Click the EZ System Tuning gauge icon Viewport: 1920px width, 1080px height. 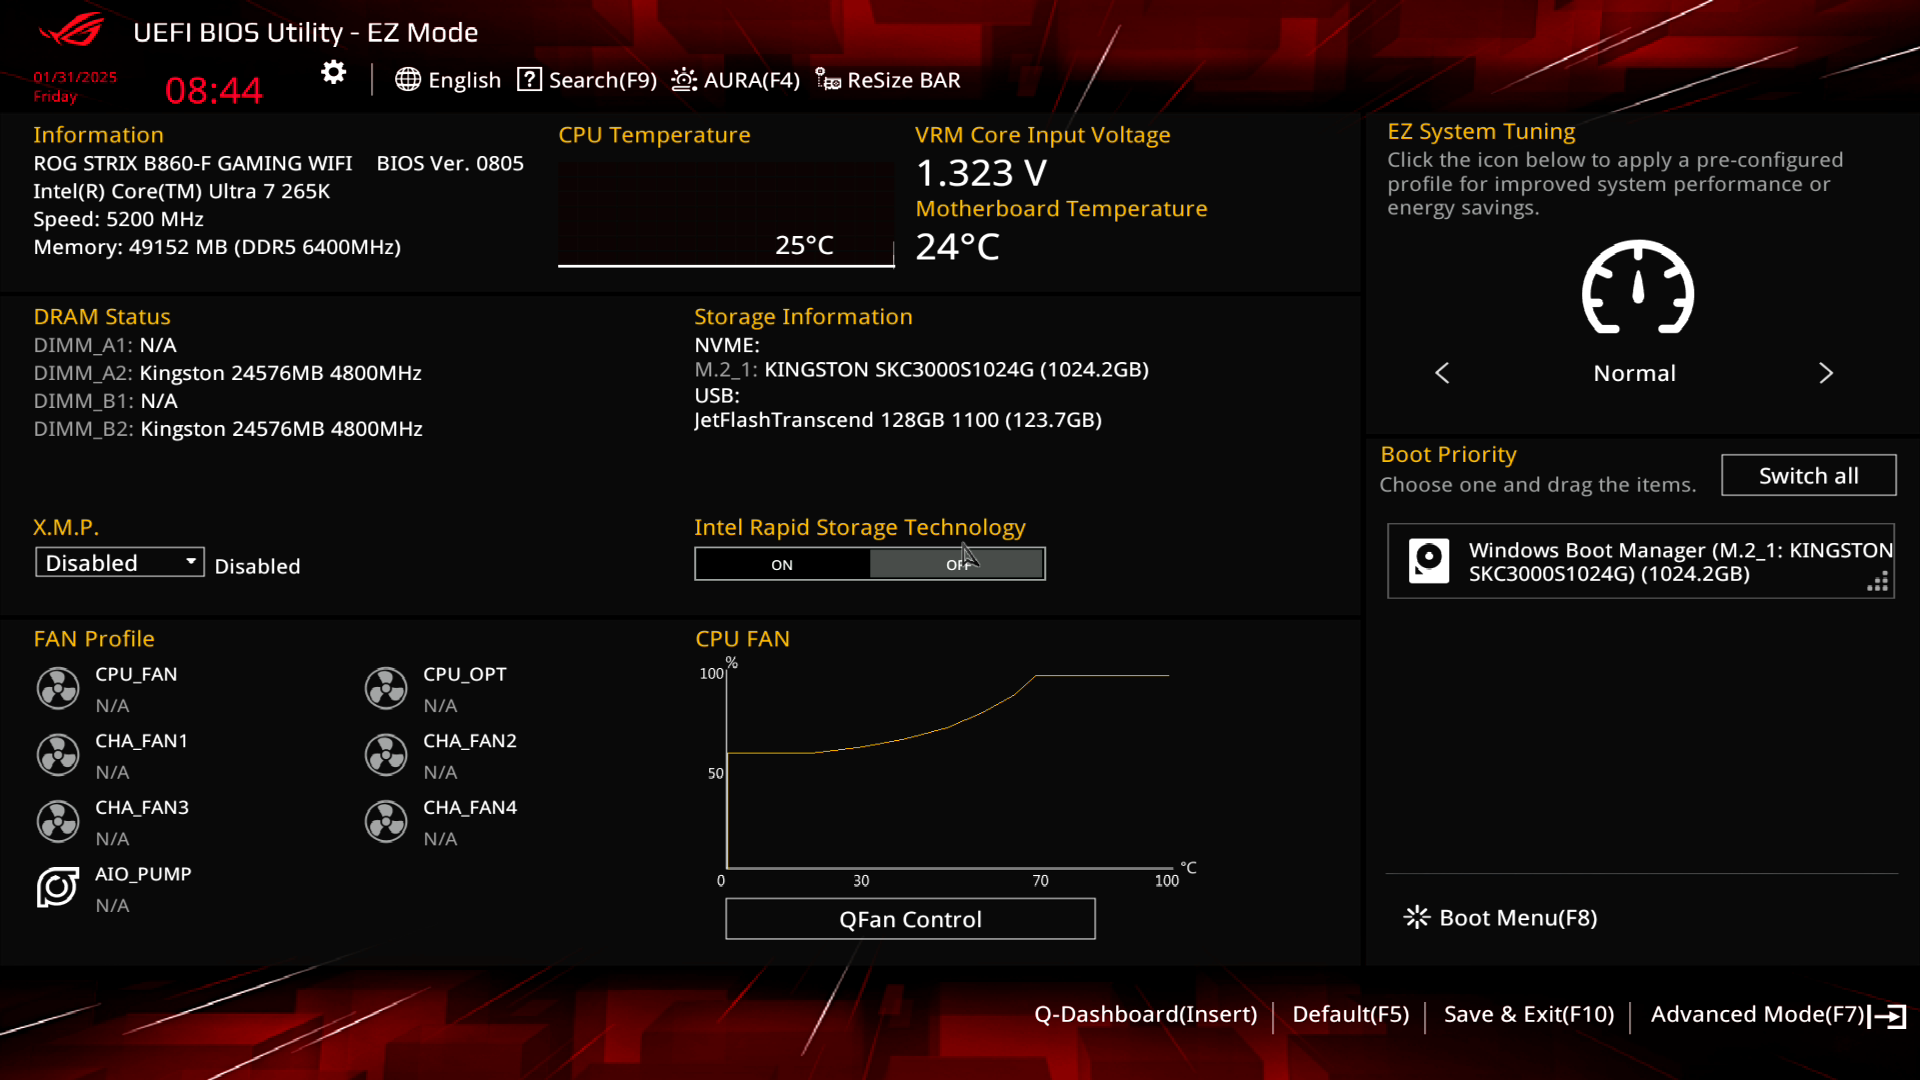1637,289
